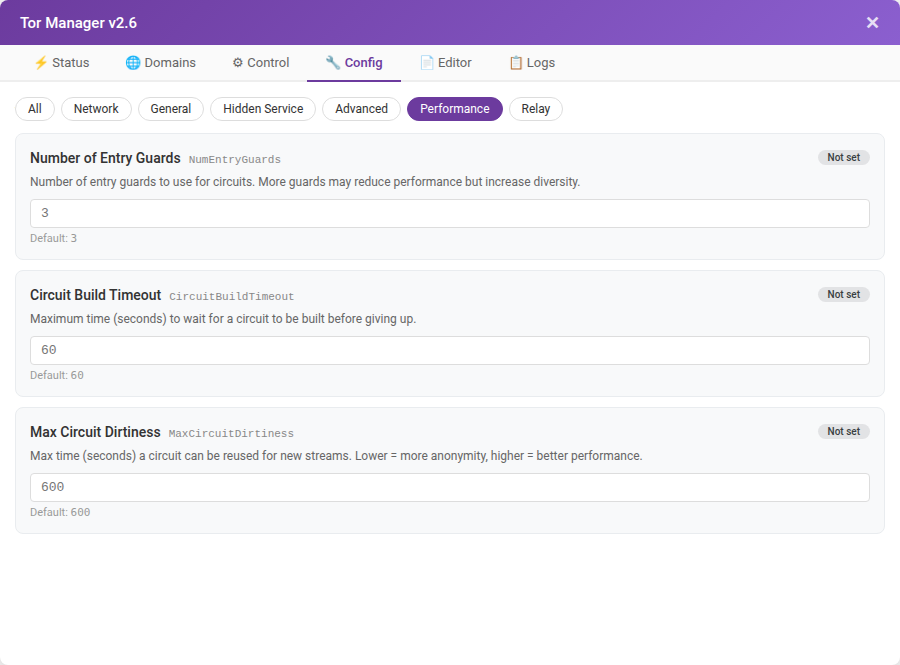
Task: Click the lightning bolt Status icon
Action: click(40, 63)
